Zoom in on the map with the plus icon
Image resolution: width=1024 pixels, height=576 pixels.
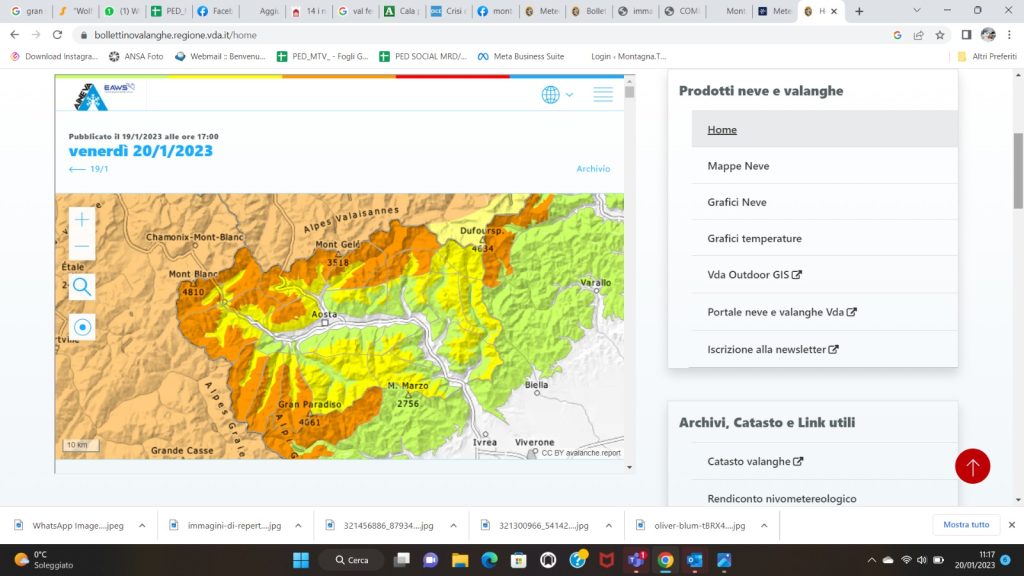[82, 219]
